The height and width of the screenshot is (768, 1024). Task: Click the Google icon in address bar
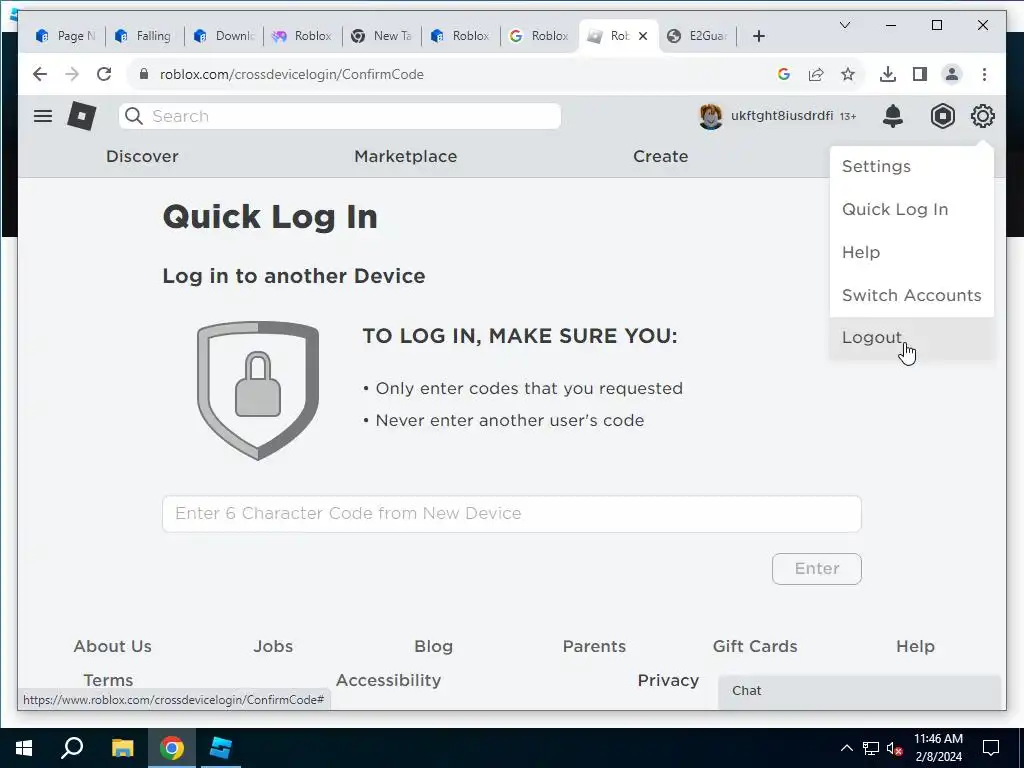pos(784,74)
